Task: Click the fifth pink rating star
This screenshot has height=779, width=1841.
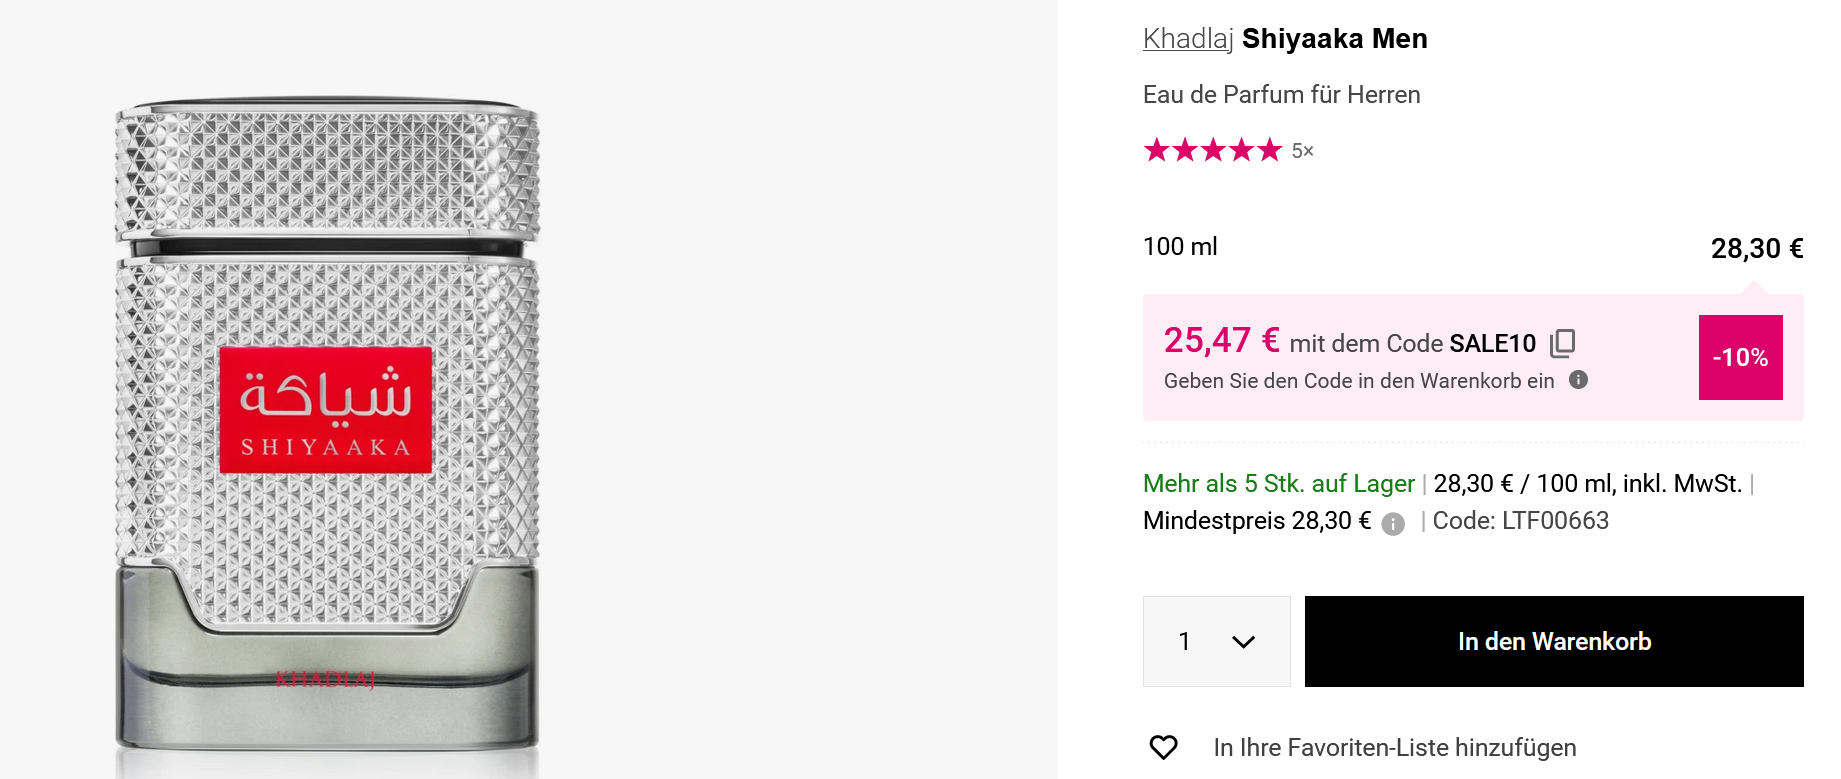Action: 1269,151
